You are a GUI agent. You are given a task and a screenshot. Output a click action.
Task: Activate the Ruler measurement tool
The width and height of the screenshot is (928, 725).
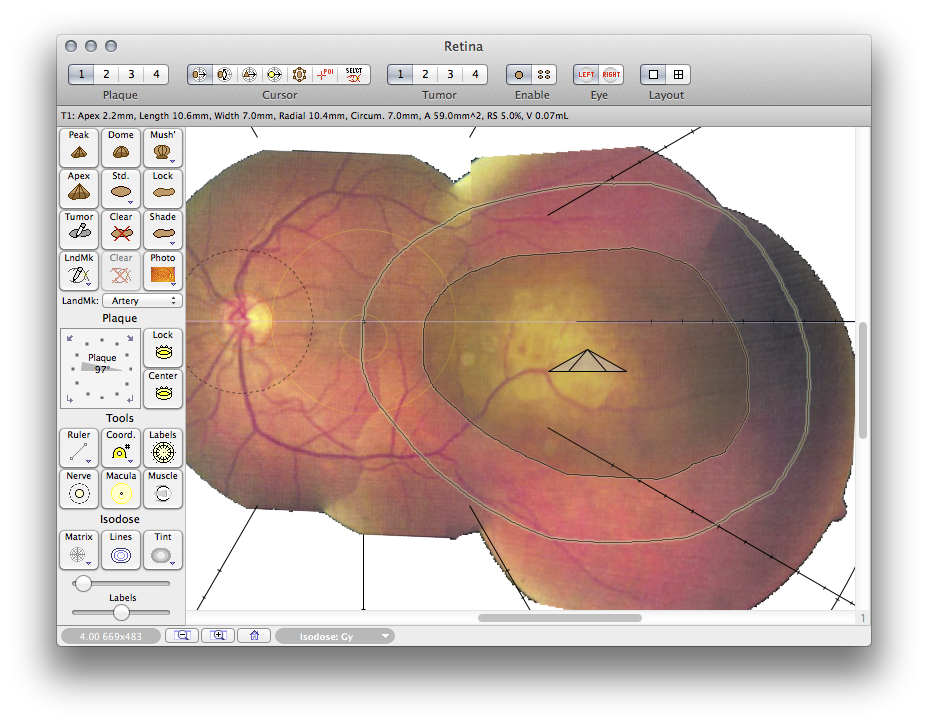tap(79, 448)
